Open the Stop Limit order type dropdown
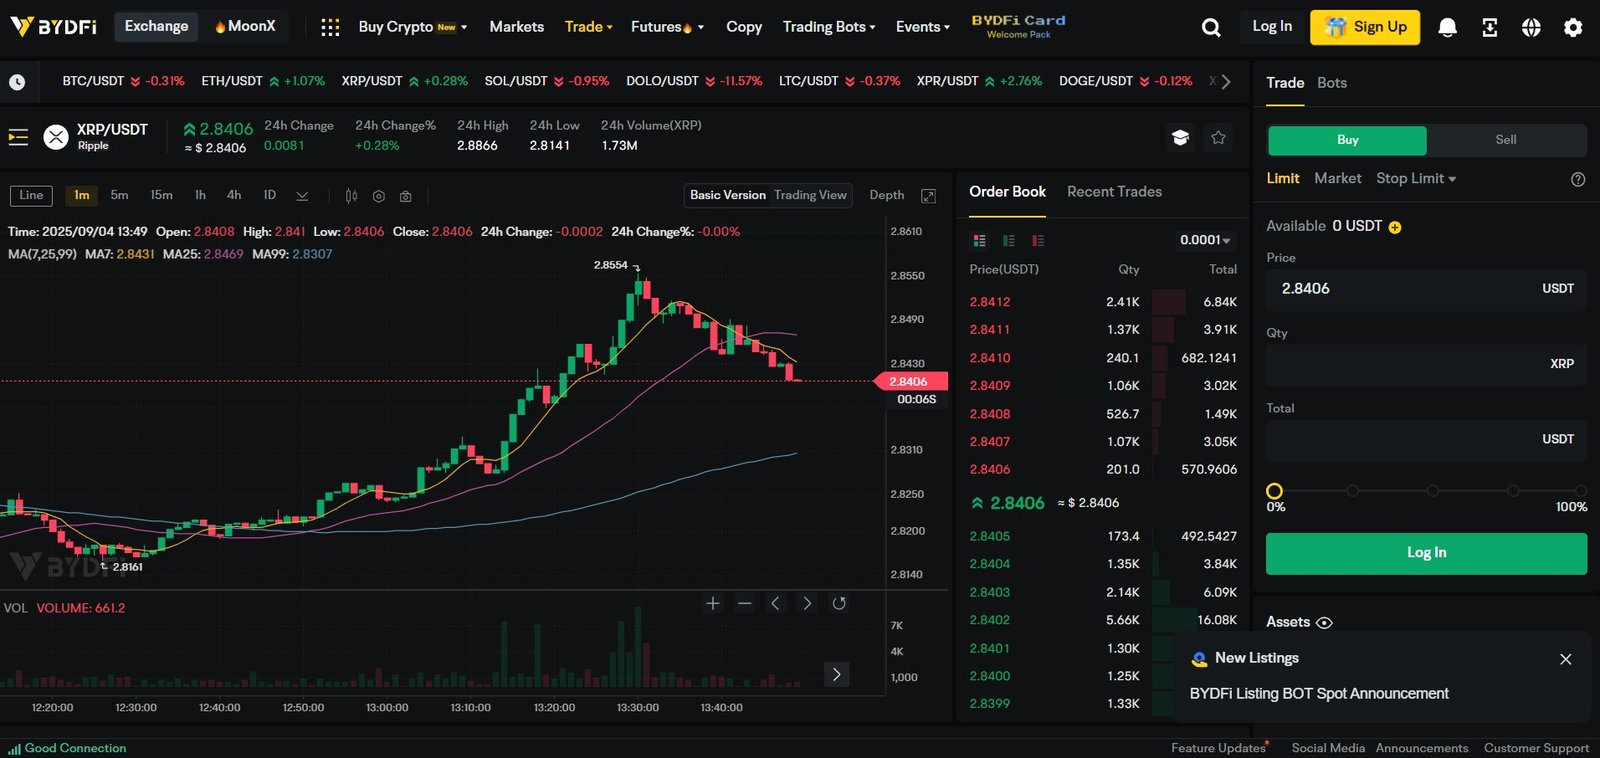Screen dimensions: 1600x758 [1416, 178]
